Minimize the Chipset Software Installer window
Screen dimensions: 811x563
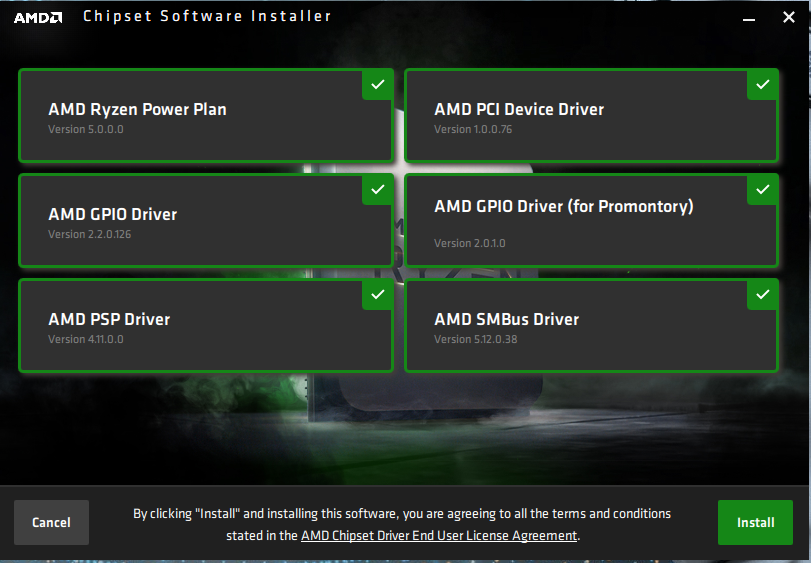(x=749, y=18)
